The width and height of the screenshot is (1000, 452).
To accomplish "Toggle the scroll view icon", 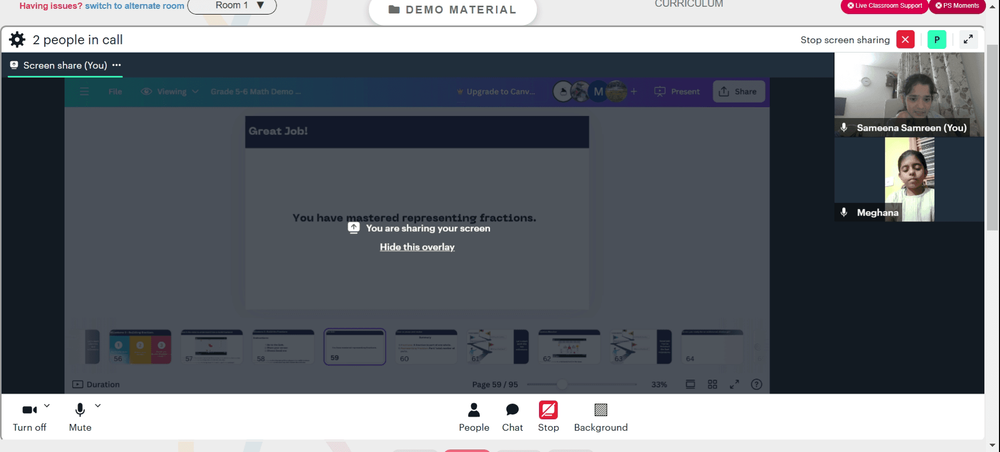I will click(x=690, y=384).
